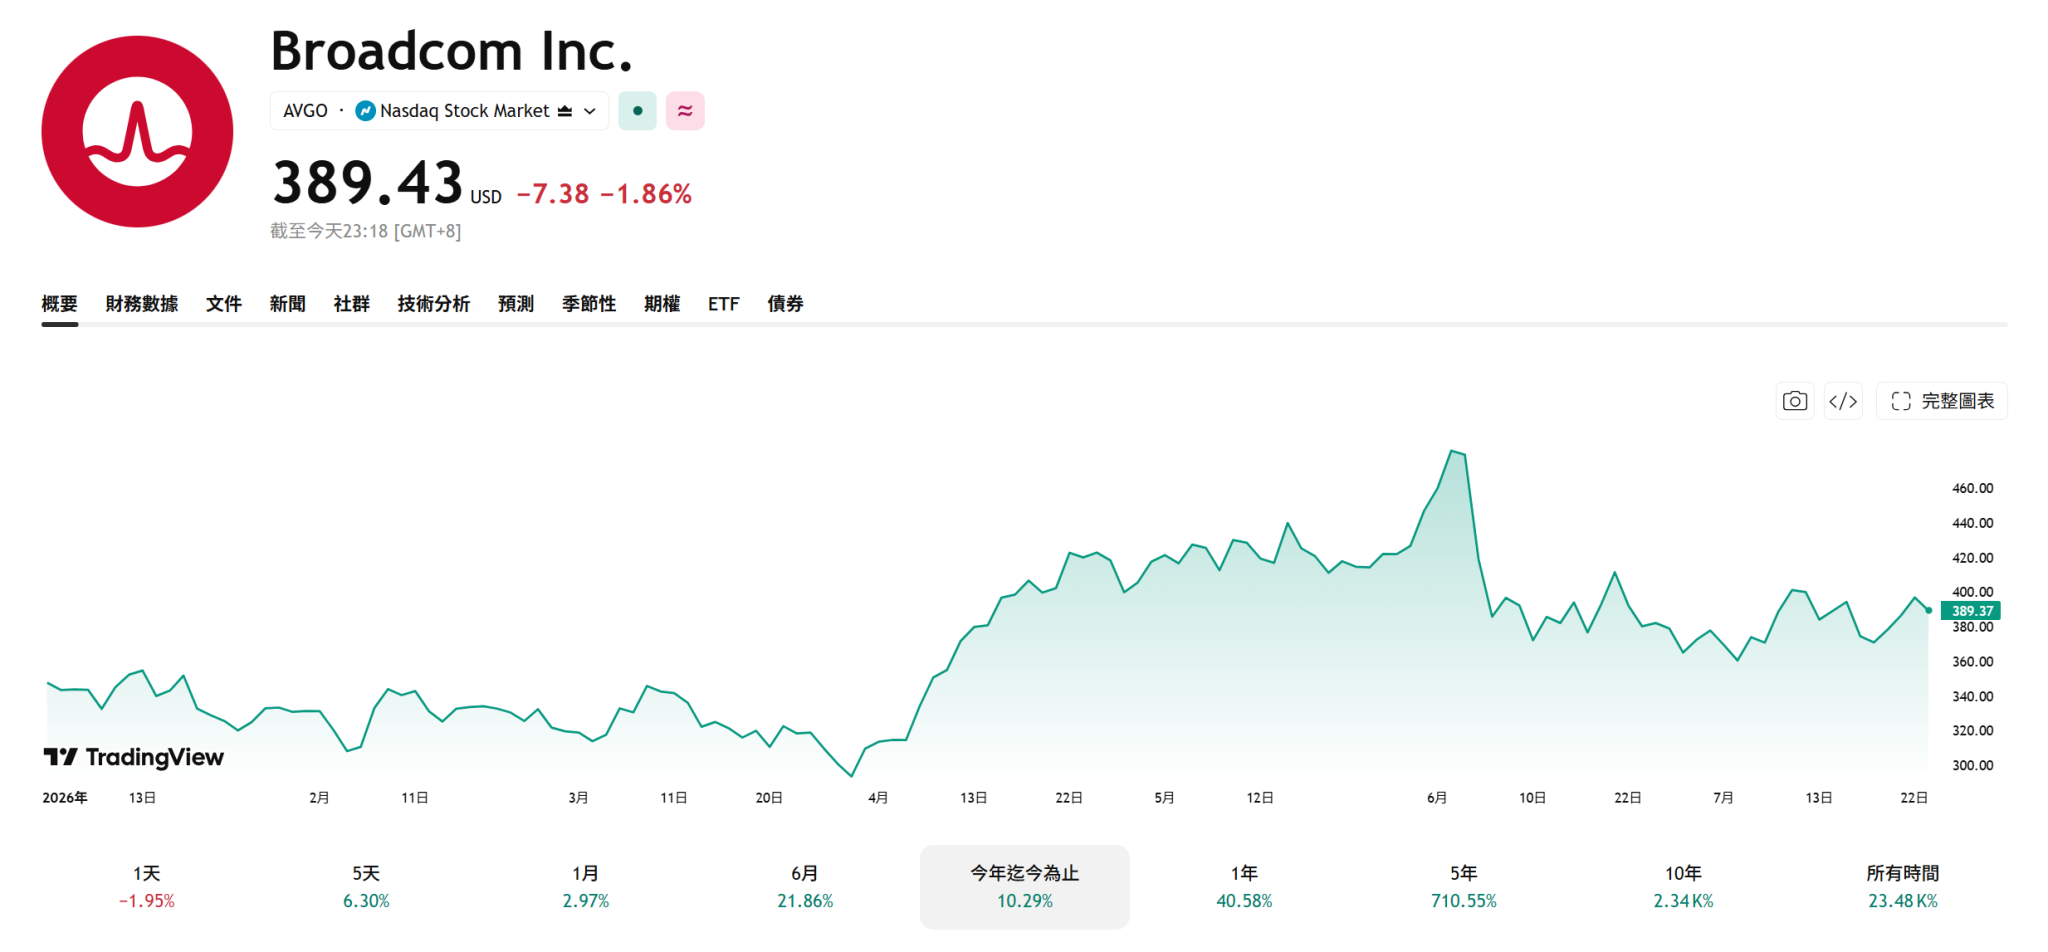Image resolution: width=2048 pixels, height=952 pixels.
Task: Click the pink approximate-data indicator icon
Action: click(x=685, y=111)
